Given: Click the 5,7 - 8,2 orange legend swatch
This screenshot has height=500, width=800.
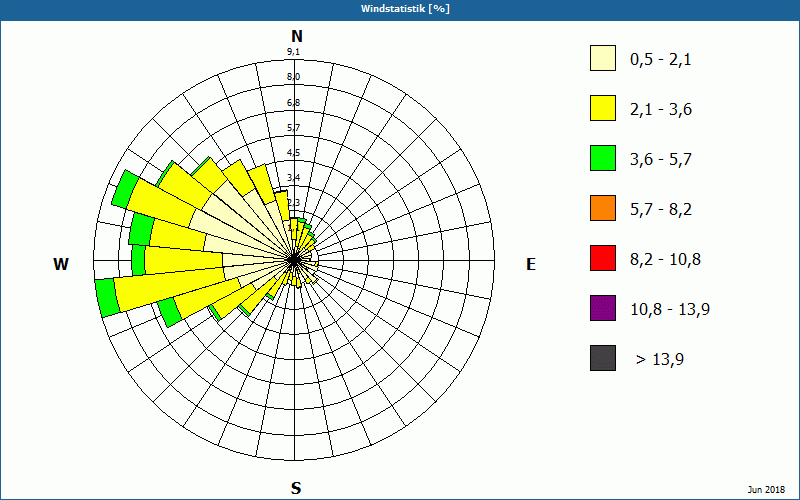Looking at the screenshot, I should pos(603,208).
